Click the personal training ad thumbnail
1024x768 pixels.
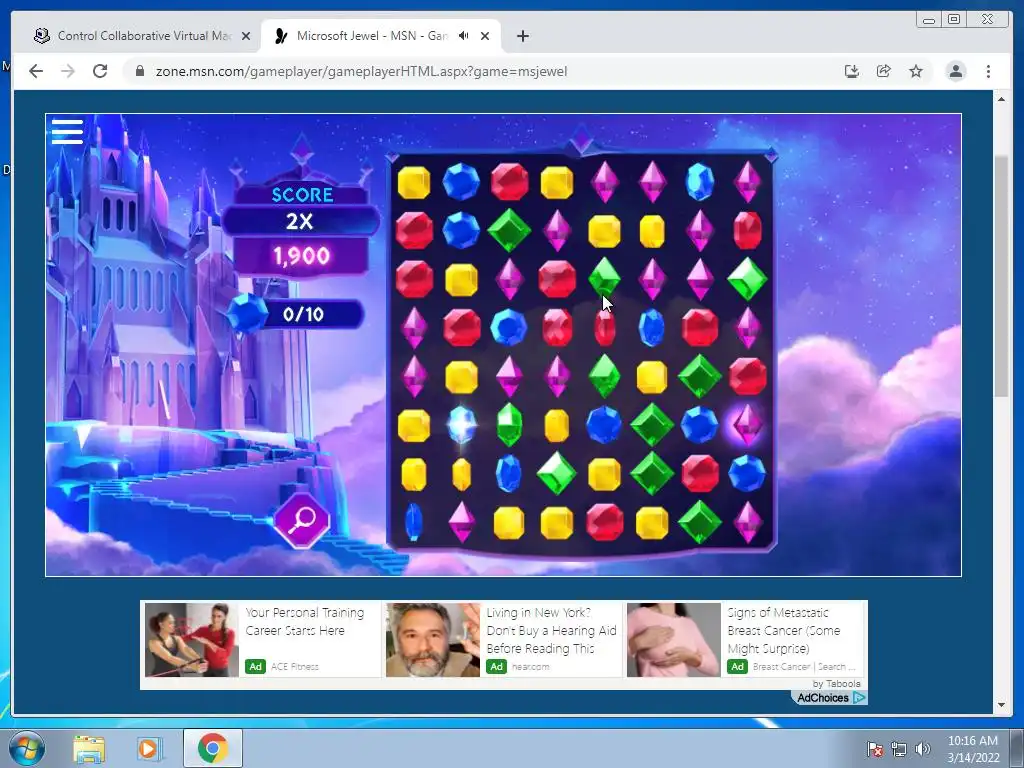(192, 639)
